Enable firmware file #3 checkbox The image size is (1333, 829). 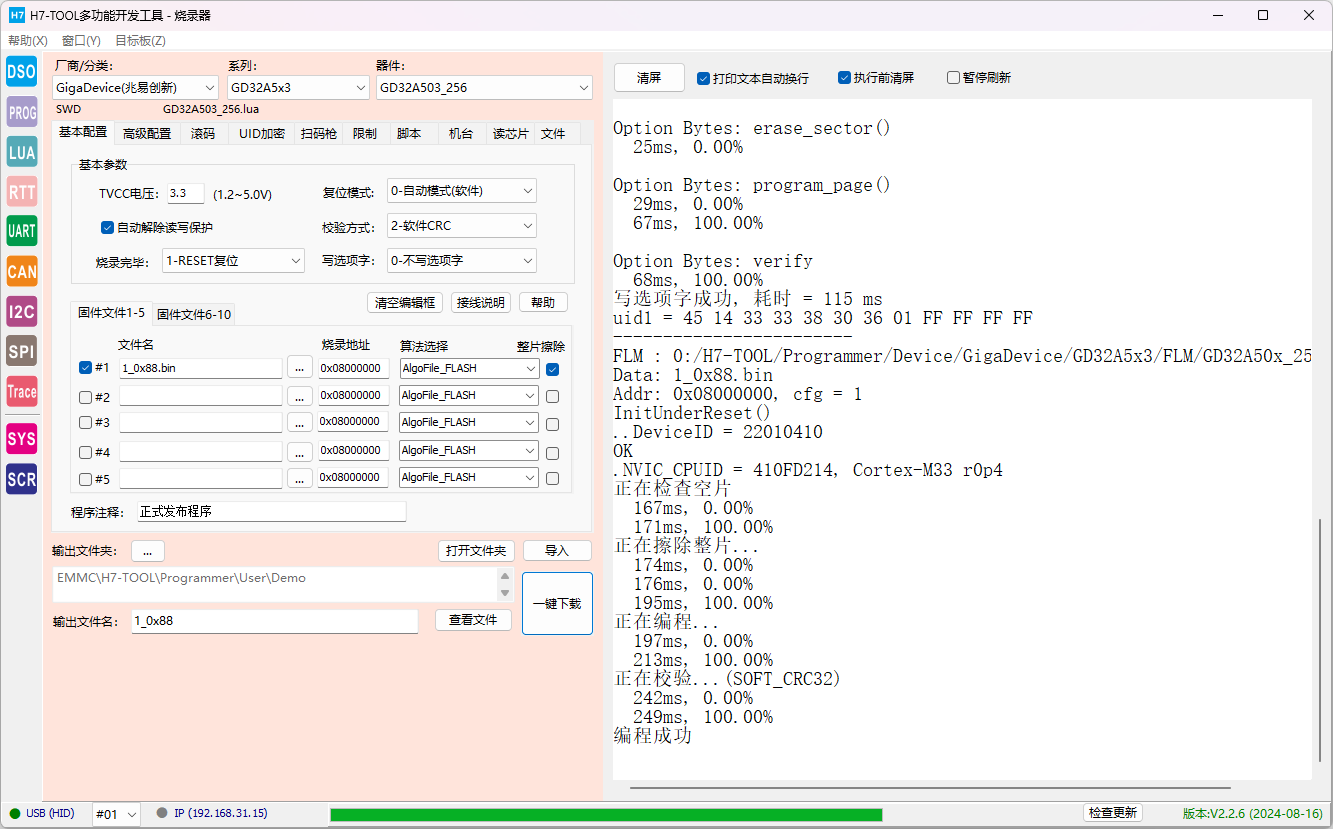(x=85, y=423)
